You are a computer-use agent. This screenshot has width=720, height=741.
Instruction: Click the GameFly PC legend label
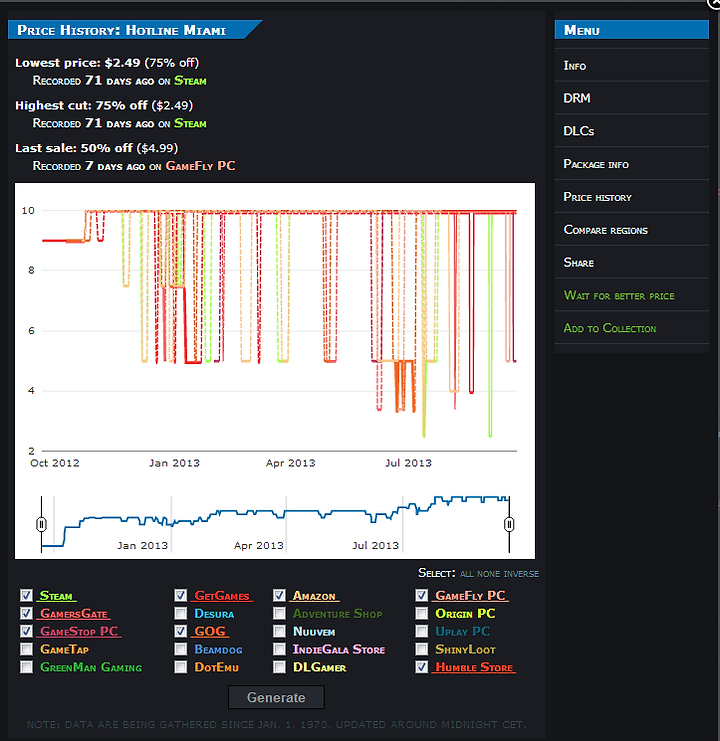pos(471,596)
